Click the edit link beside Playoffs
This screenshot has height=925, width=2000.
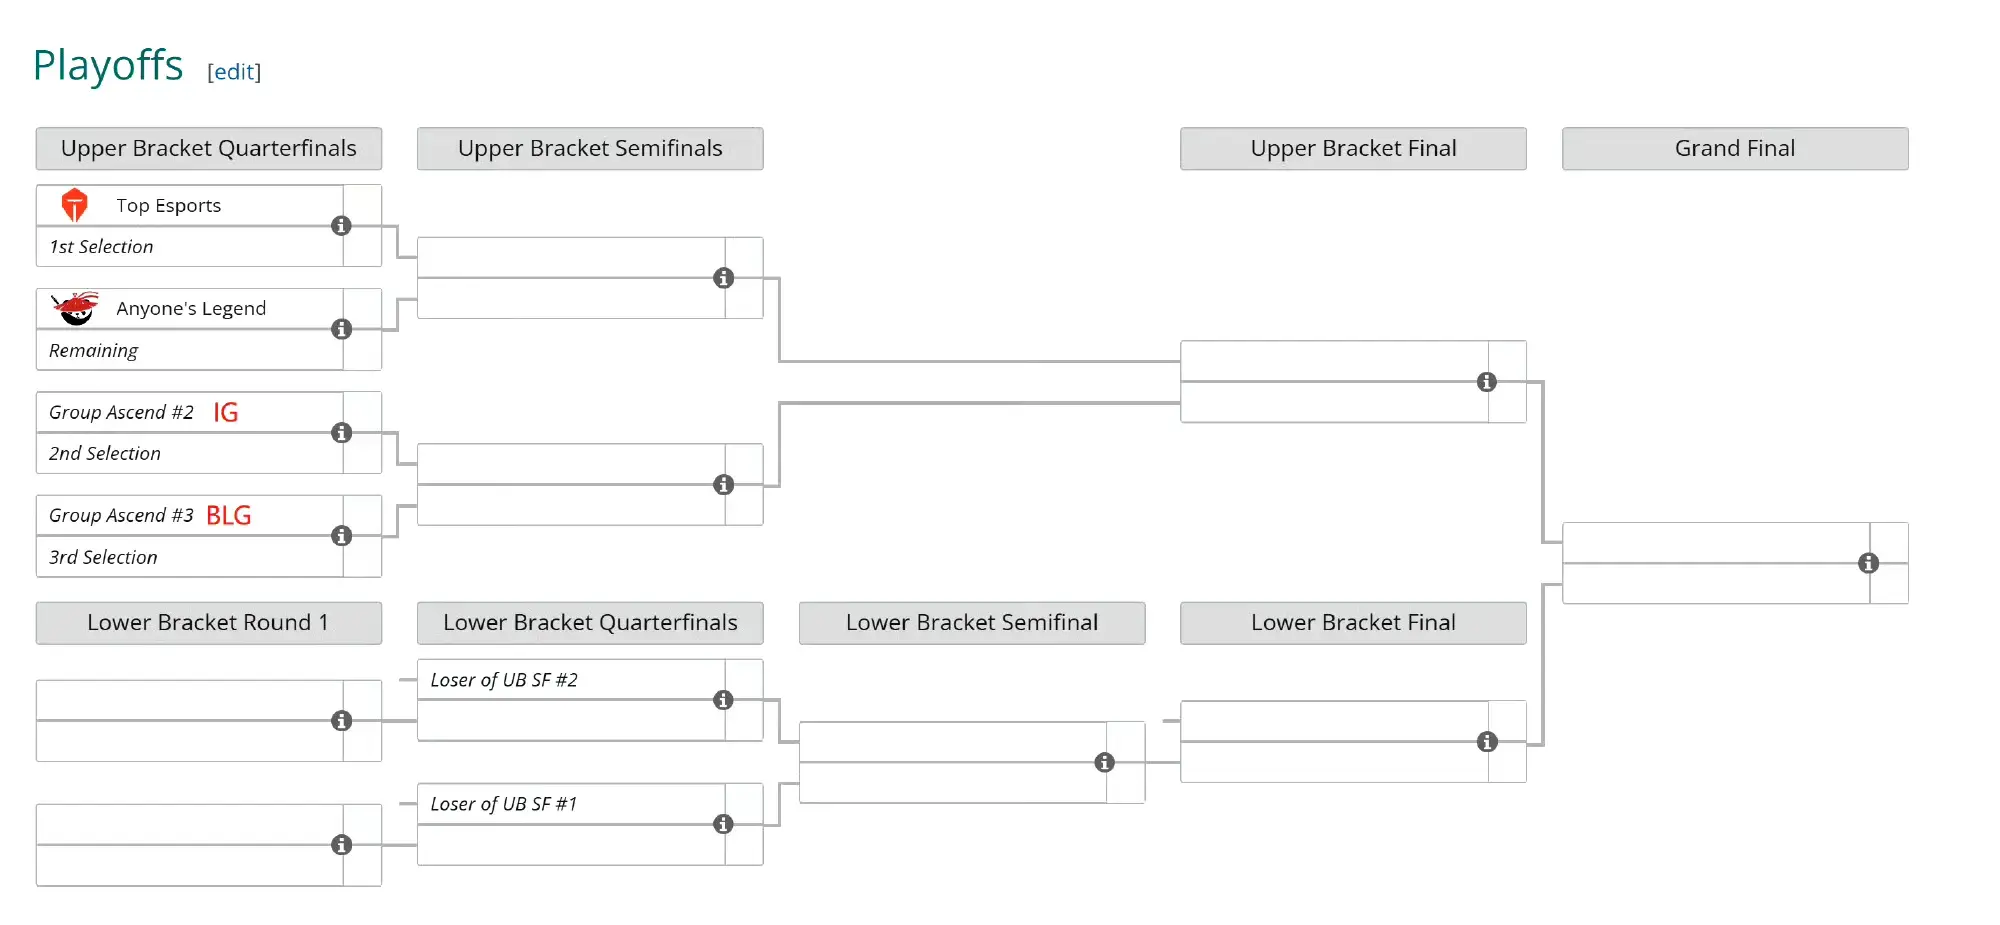point(234,72)
